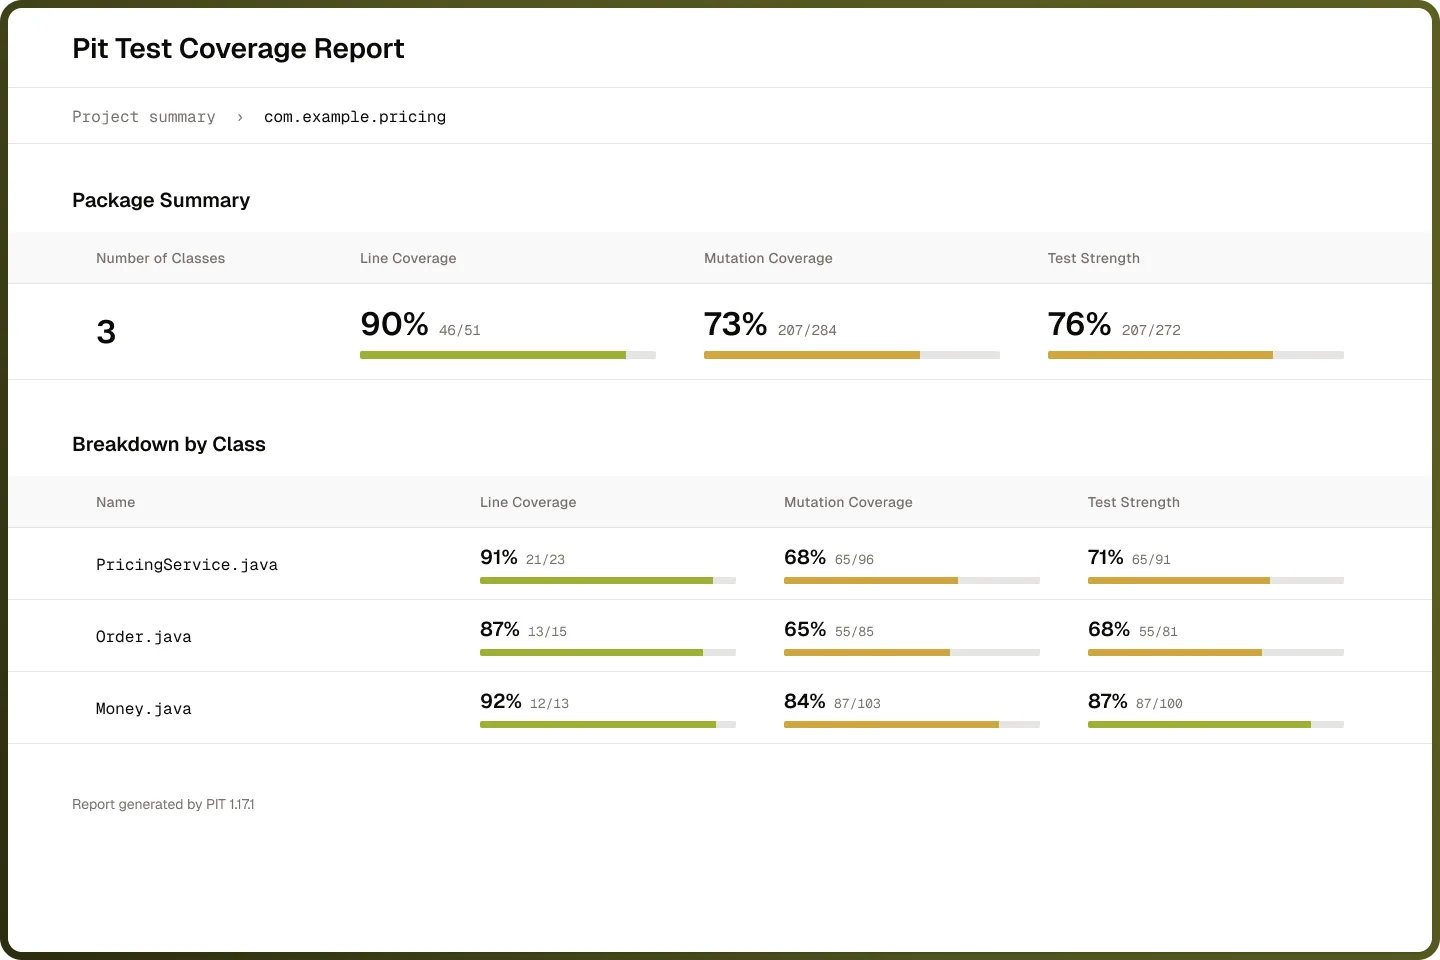This screenshot has height=960, width=1440.
Task: Click the 207/272 test strength count
Action: click(1152, 330)
